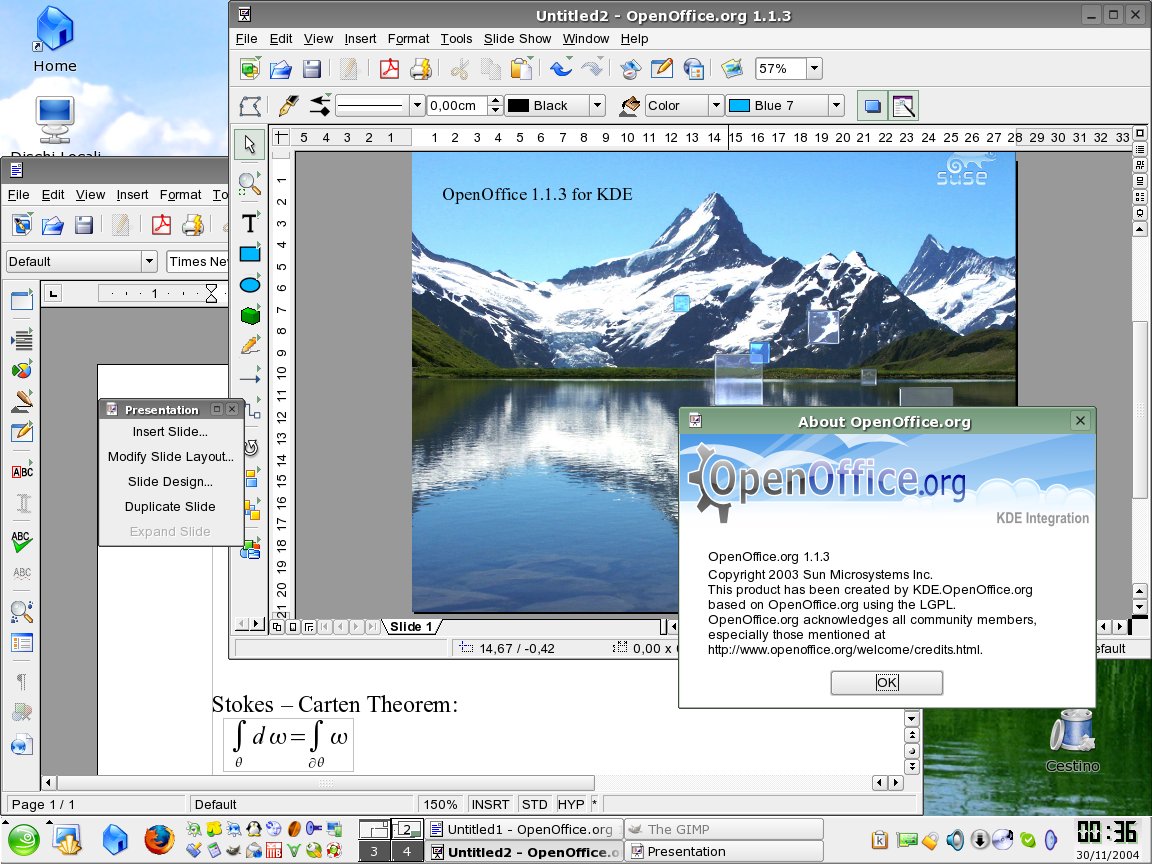The image size is (1152, 864).
Task: Open the Times New Roman font name box
Action: pyautogui.click(x=198, y=261)
